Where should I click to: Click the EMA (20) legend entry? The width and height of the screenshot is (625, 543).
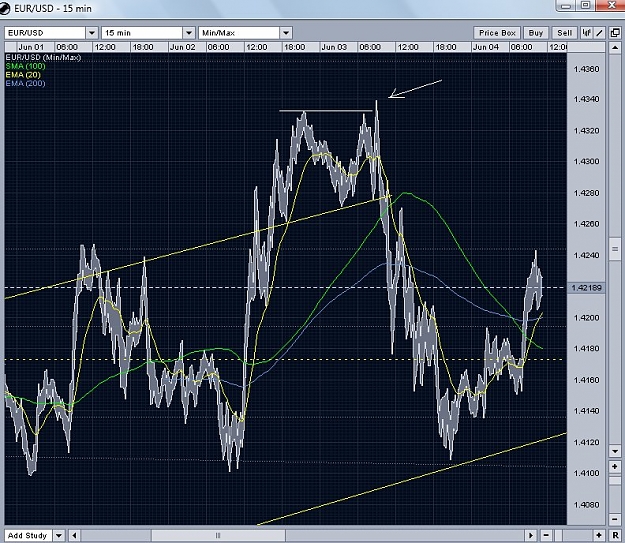[23, 75]
